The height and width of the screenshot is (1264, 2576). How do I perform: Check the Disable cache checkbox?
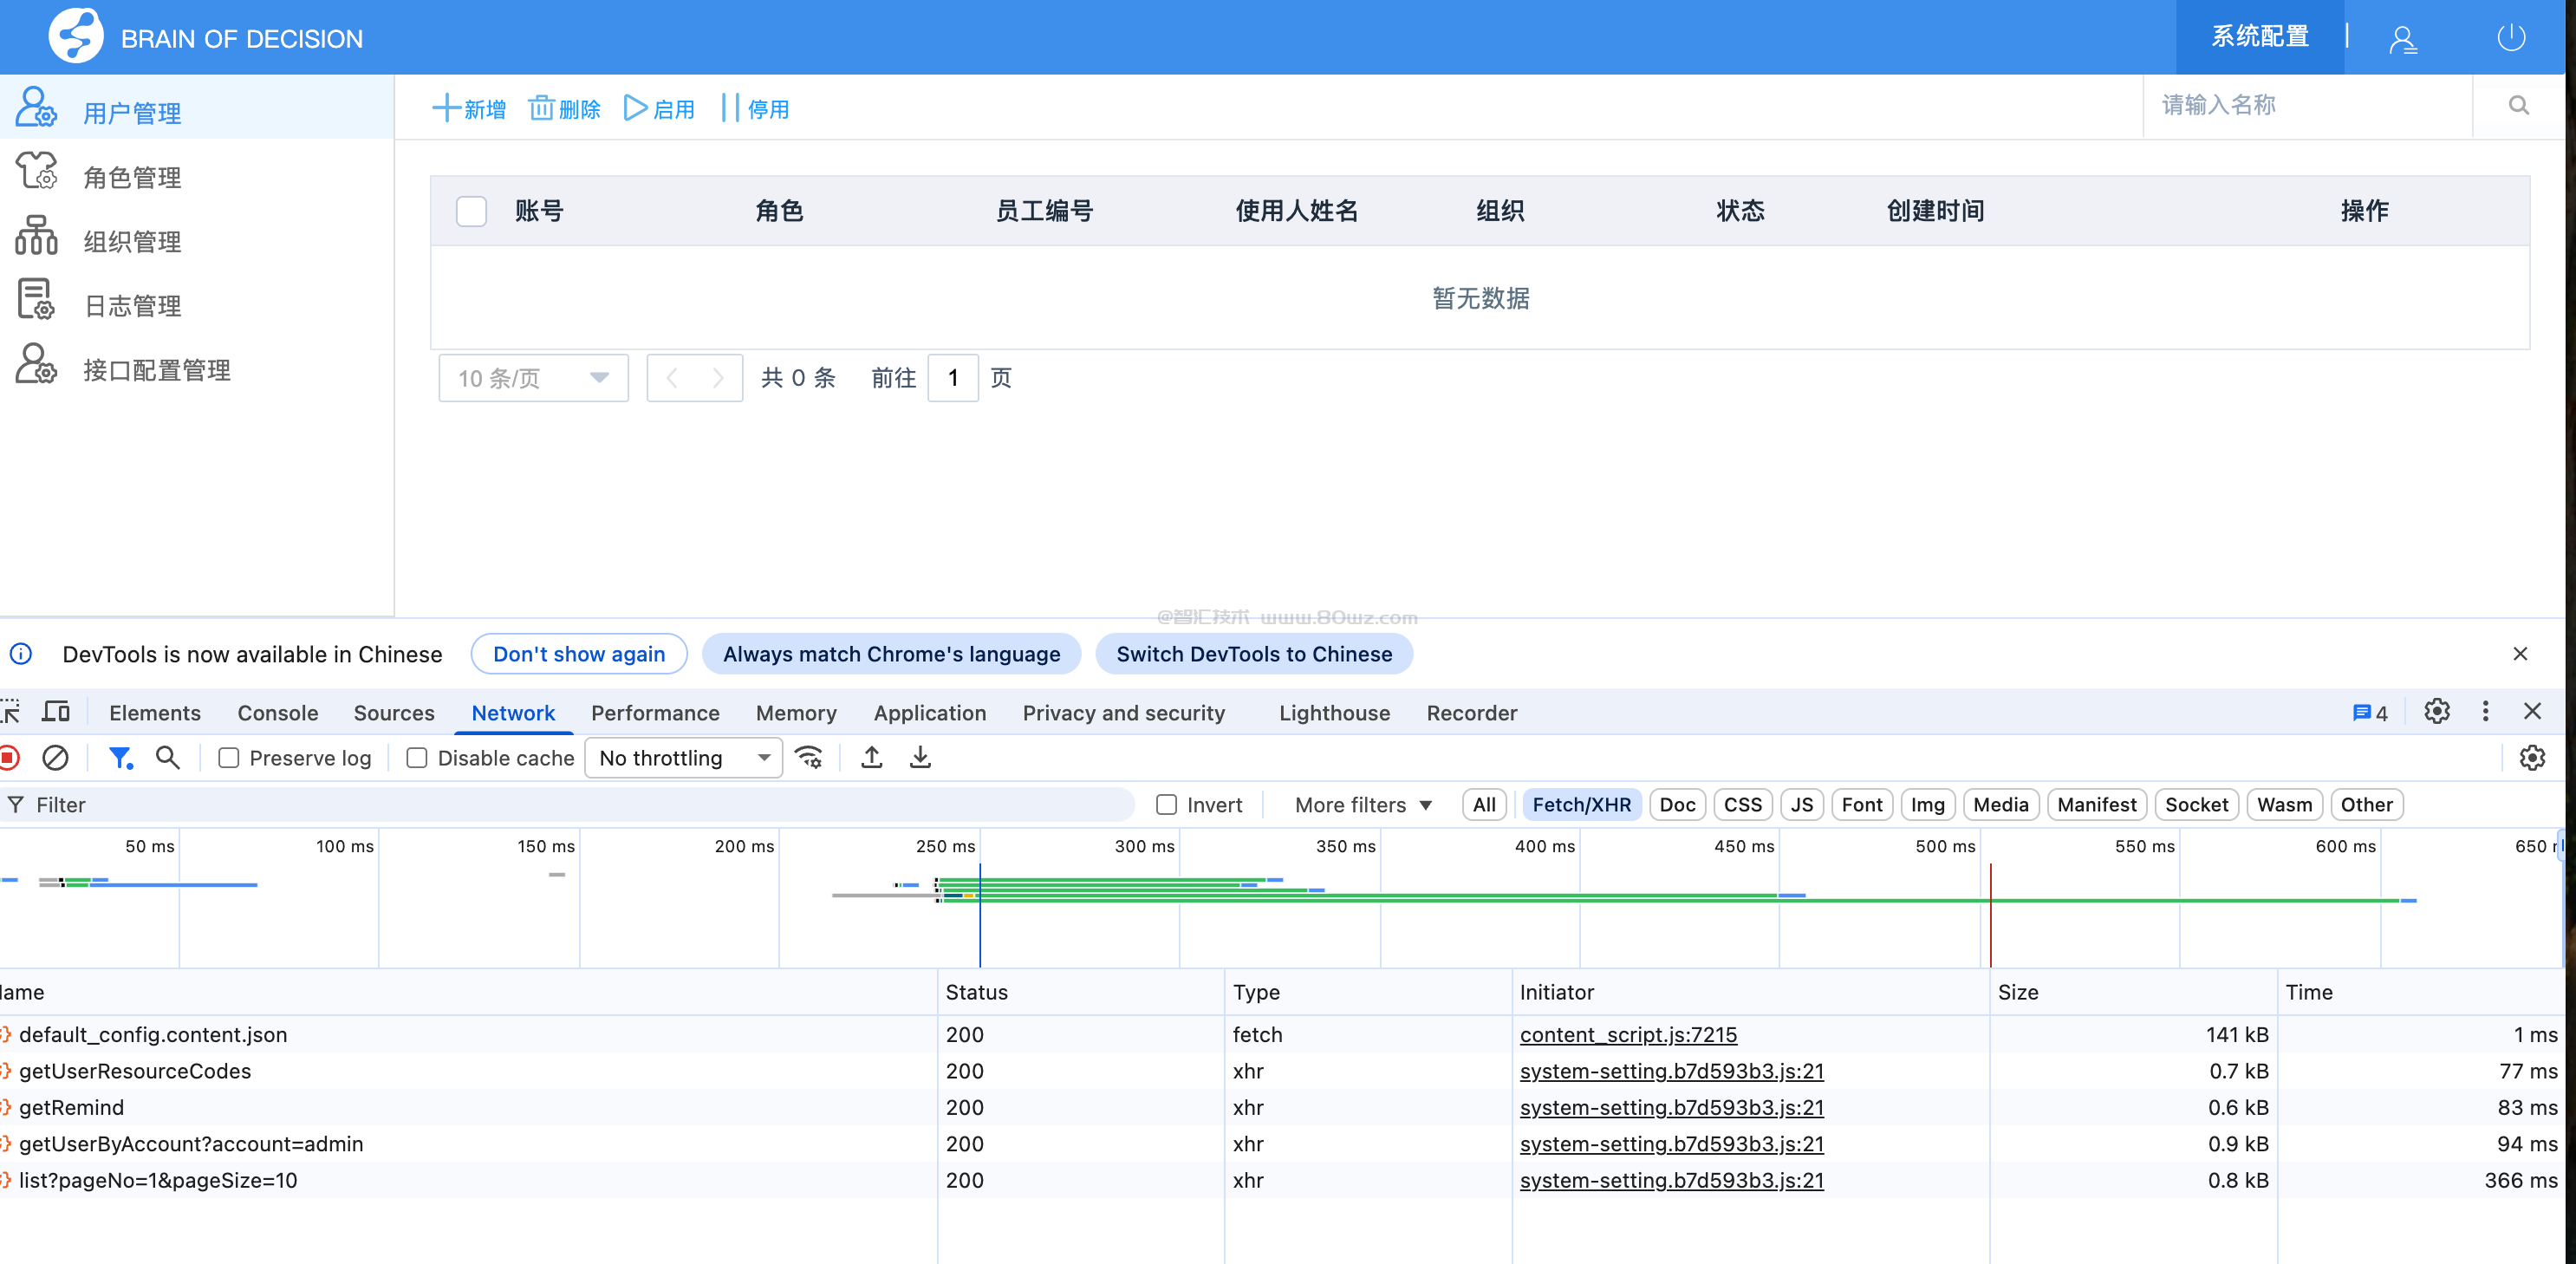(x=417, y=758)
